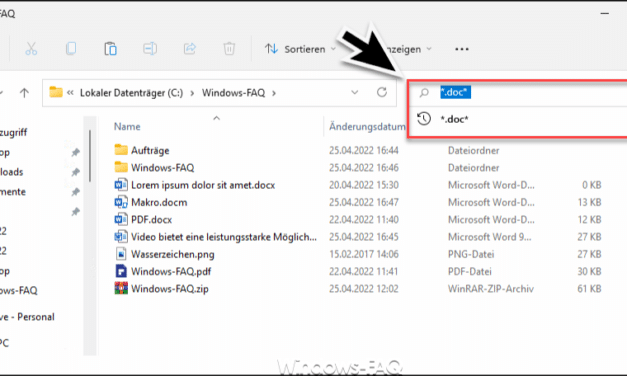Expand address bar history chevron
627x376 pixels.
click(x=354, y=92)
